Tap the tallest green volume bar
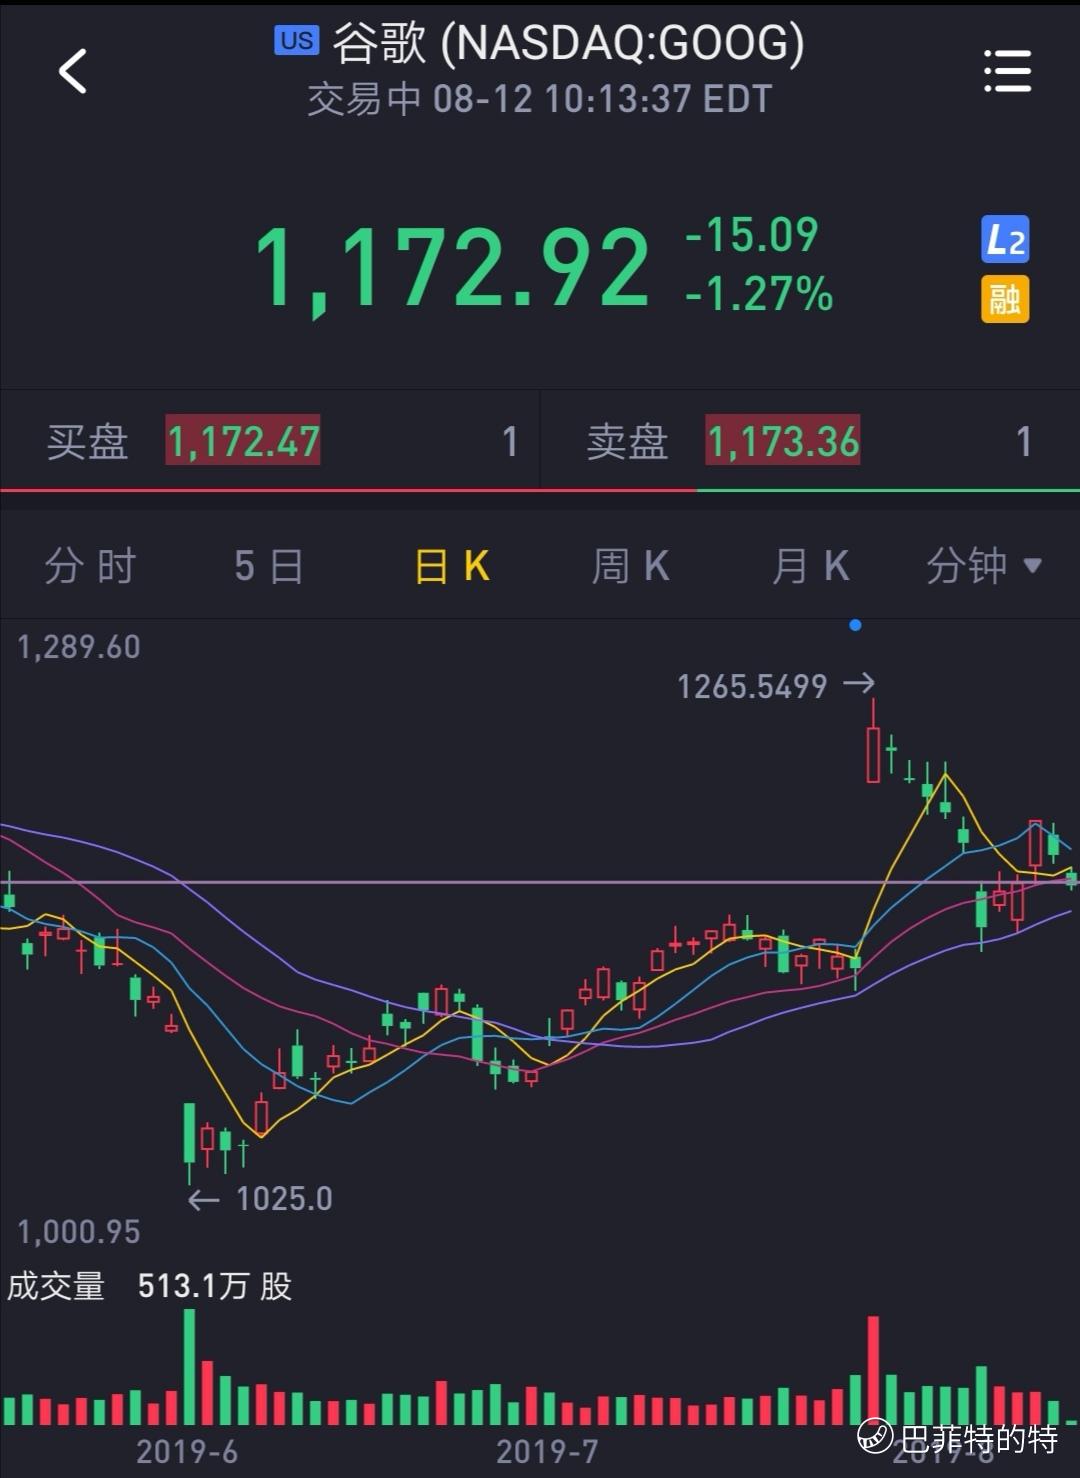 pyautogui.click(x=189, y=1367)
